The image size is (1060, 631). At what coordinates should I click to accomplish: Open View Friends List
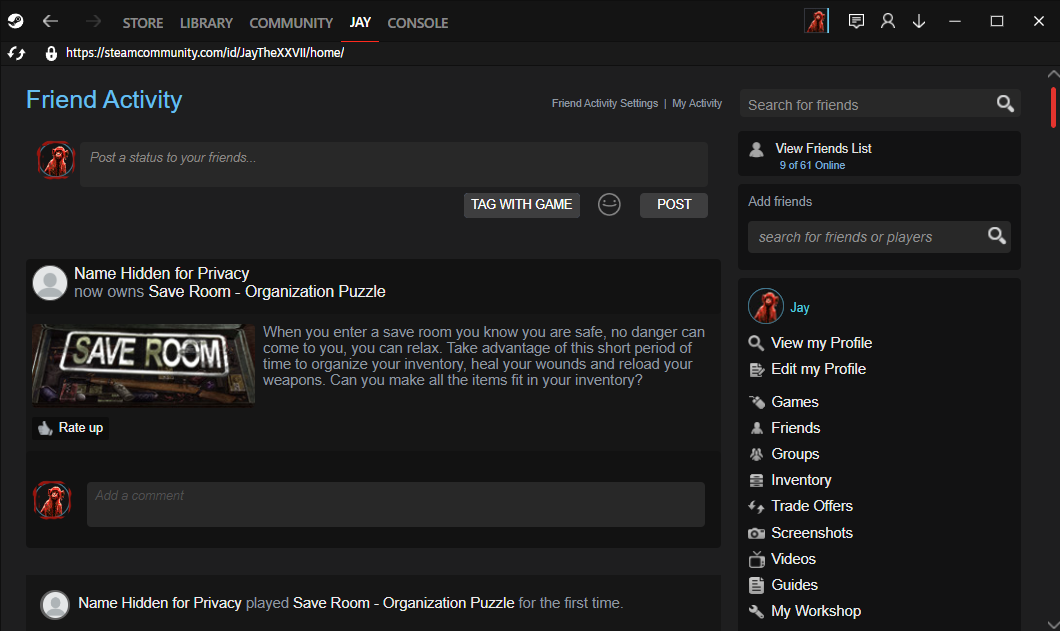(823, 148)
